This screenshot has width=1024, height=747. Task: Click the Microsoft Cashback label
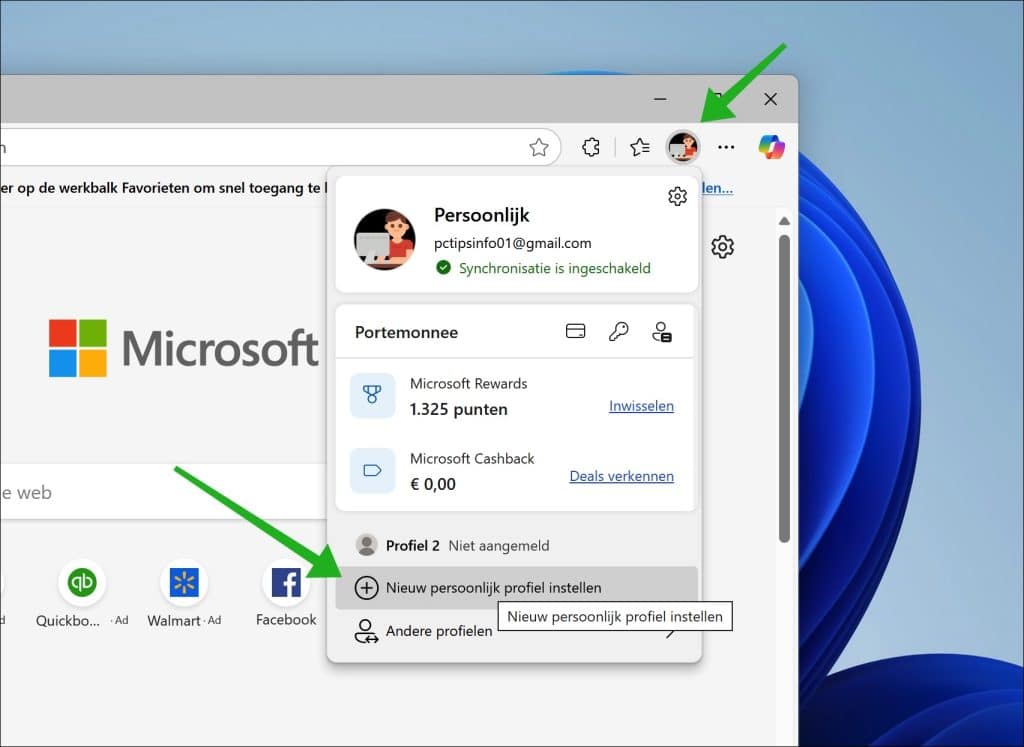(x=472, y=458)
